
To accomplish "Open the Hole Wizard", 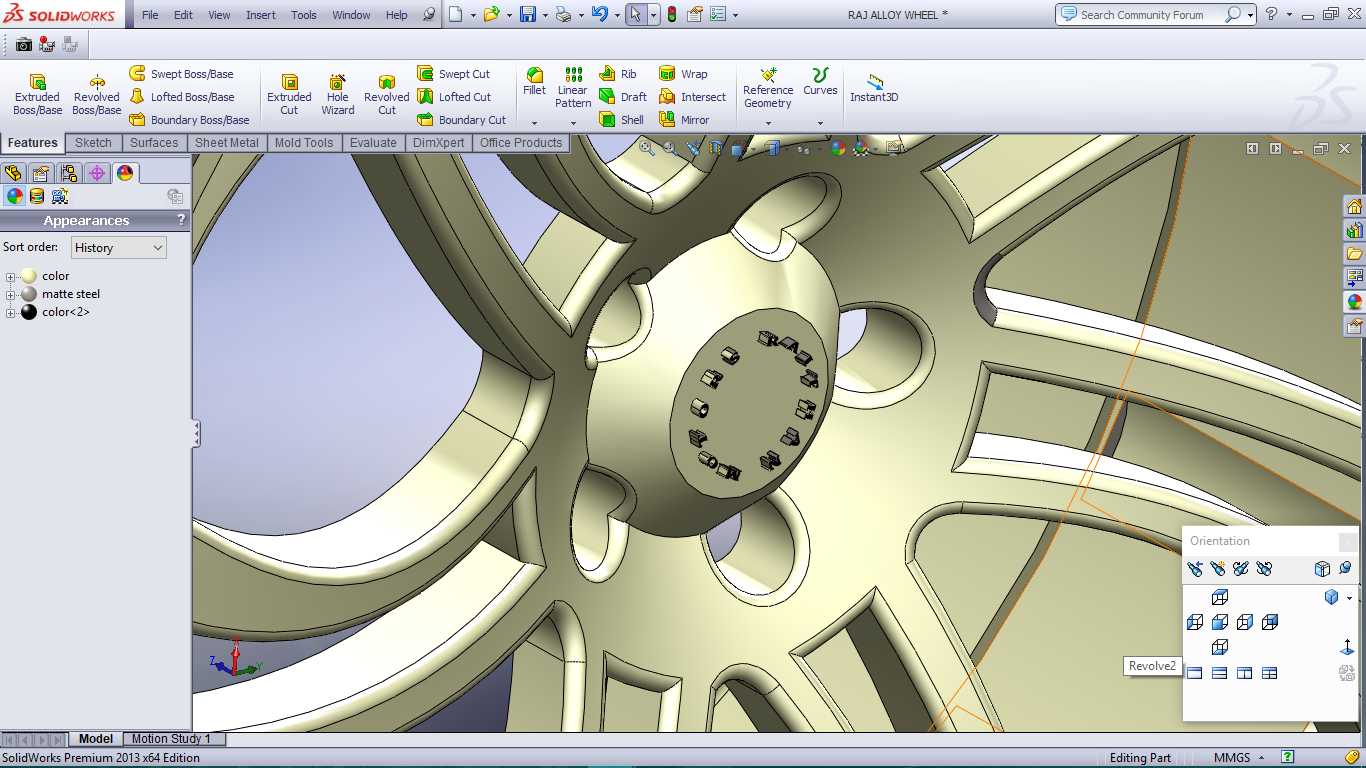I will pyautogui.click(x=338, y=94).
